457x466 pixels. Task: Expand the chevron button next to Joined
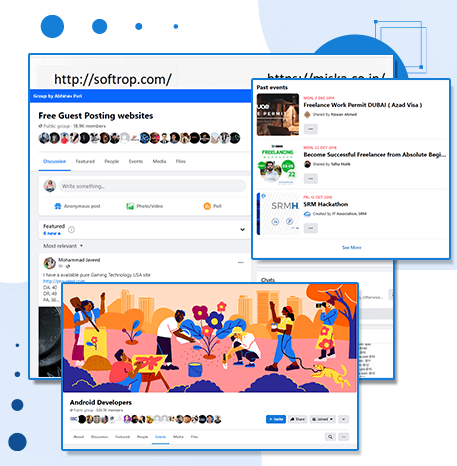click(x=343, y=419)
